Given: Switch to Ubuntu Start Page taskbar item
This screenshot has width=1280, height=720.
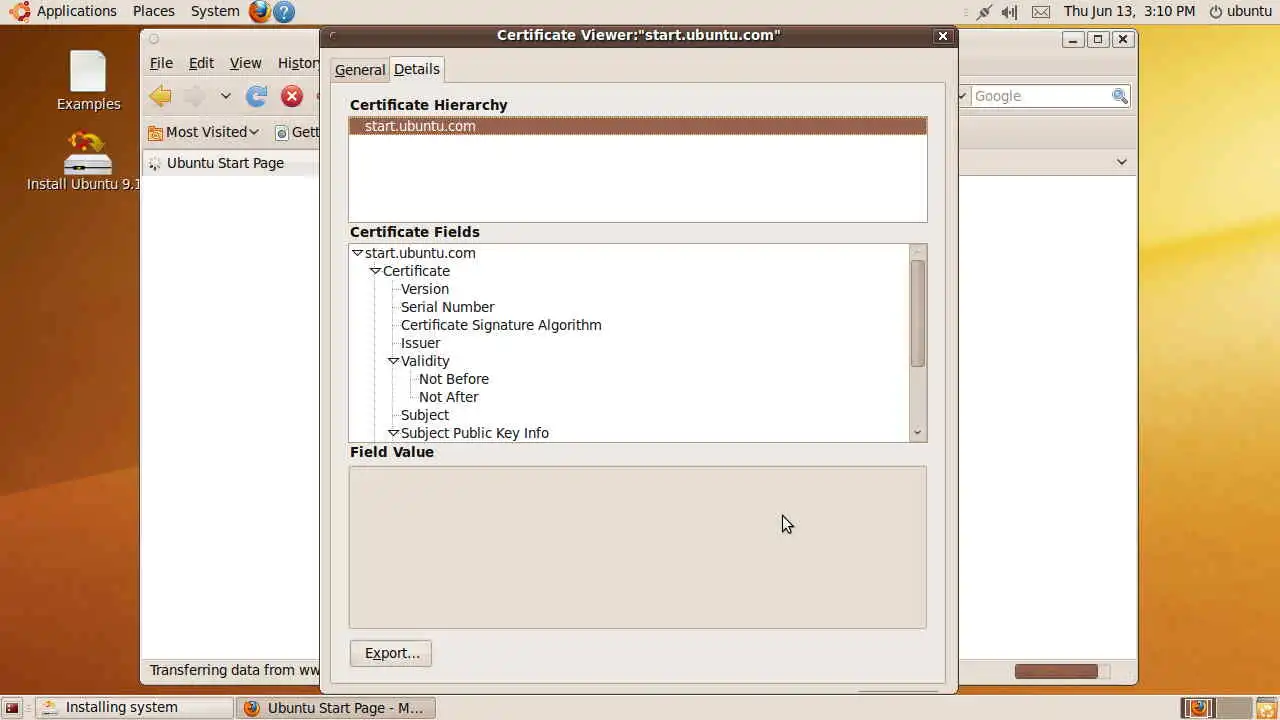Looking at the screenshot, I should pos(335,708).
